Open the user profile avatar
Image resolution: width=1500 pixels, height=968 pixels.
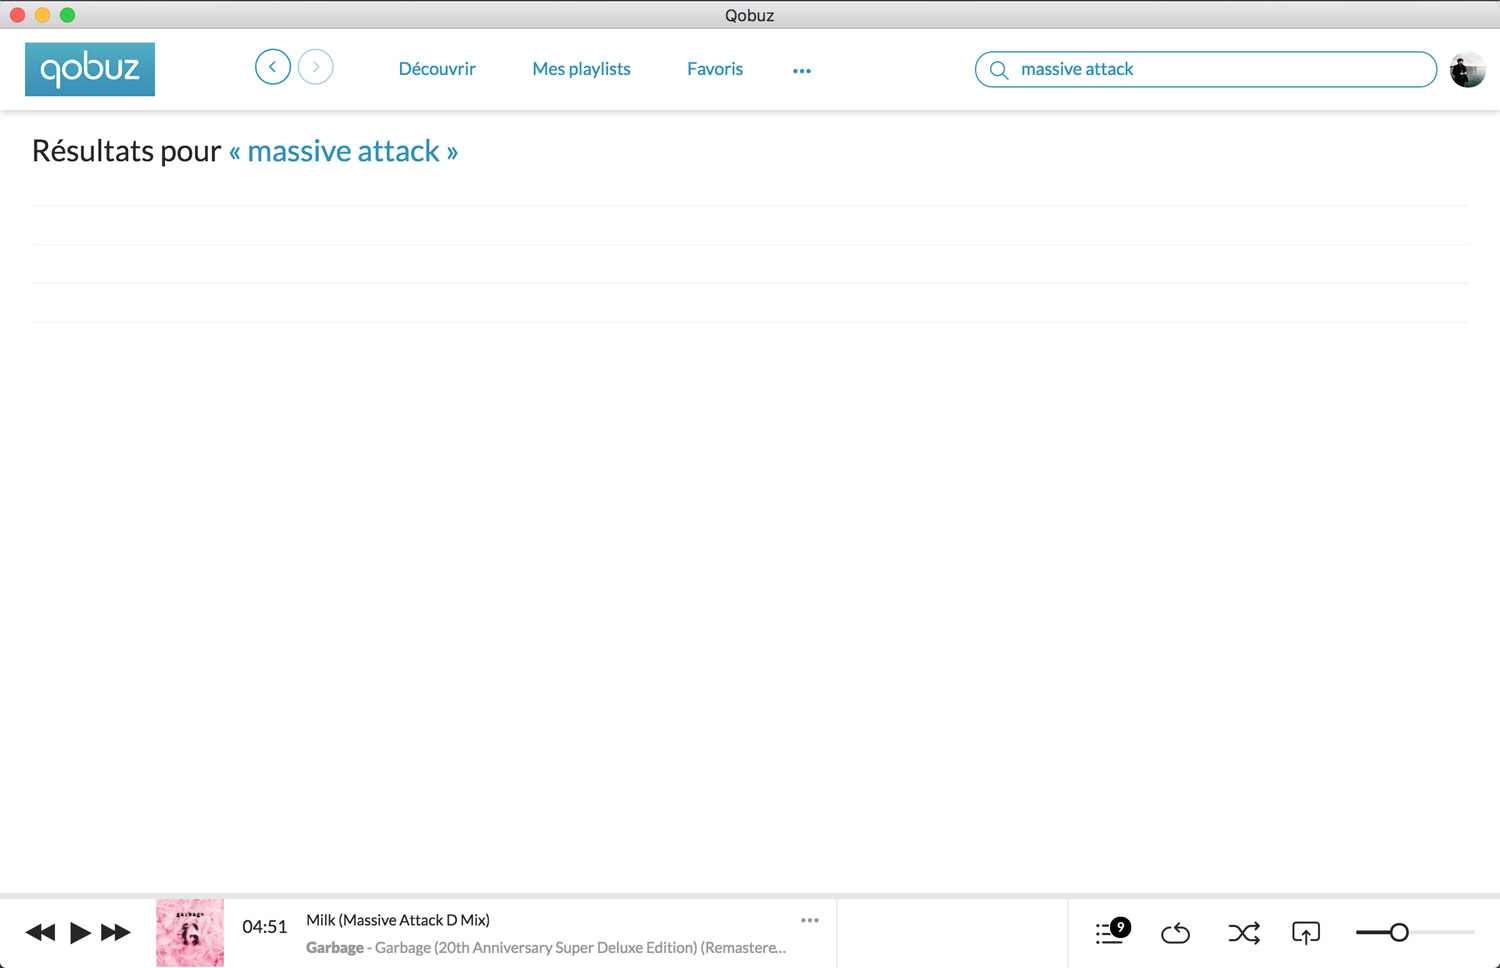tap(1467, 70)
